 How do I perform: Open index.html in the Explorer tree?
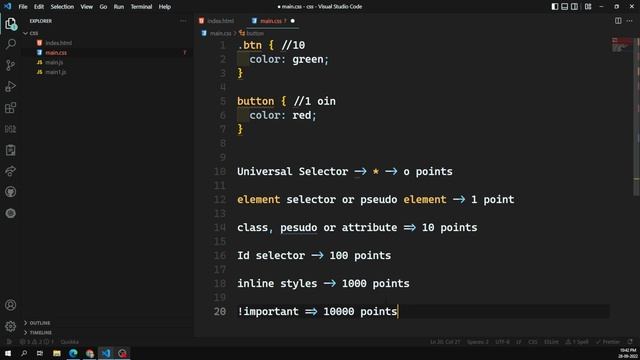tap(58, 43)
